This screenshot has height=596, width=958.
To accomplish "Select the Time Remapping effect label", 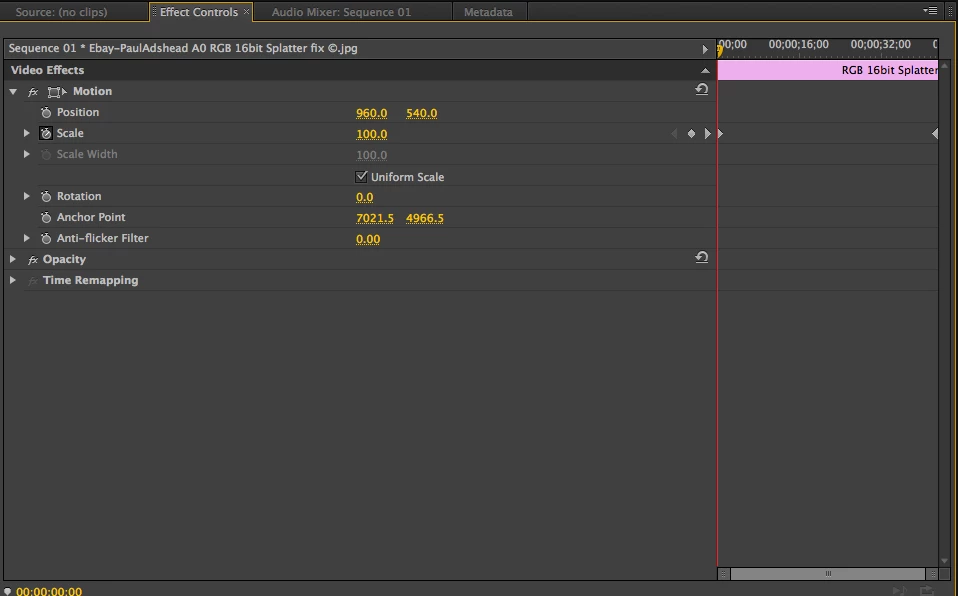I will (90, 280).
